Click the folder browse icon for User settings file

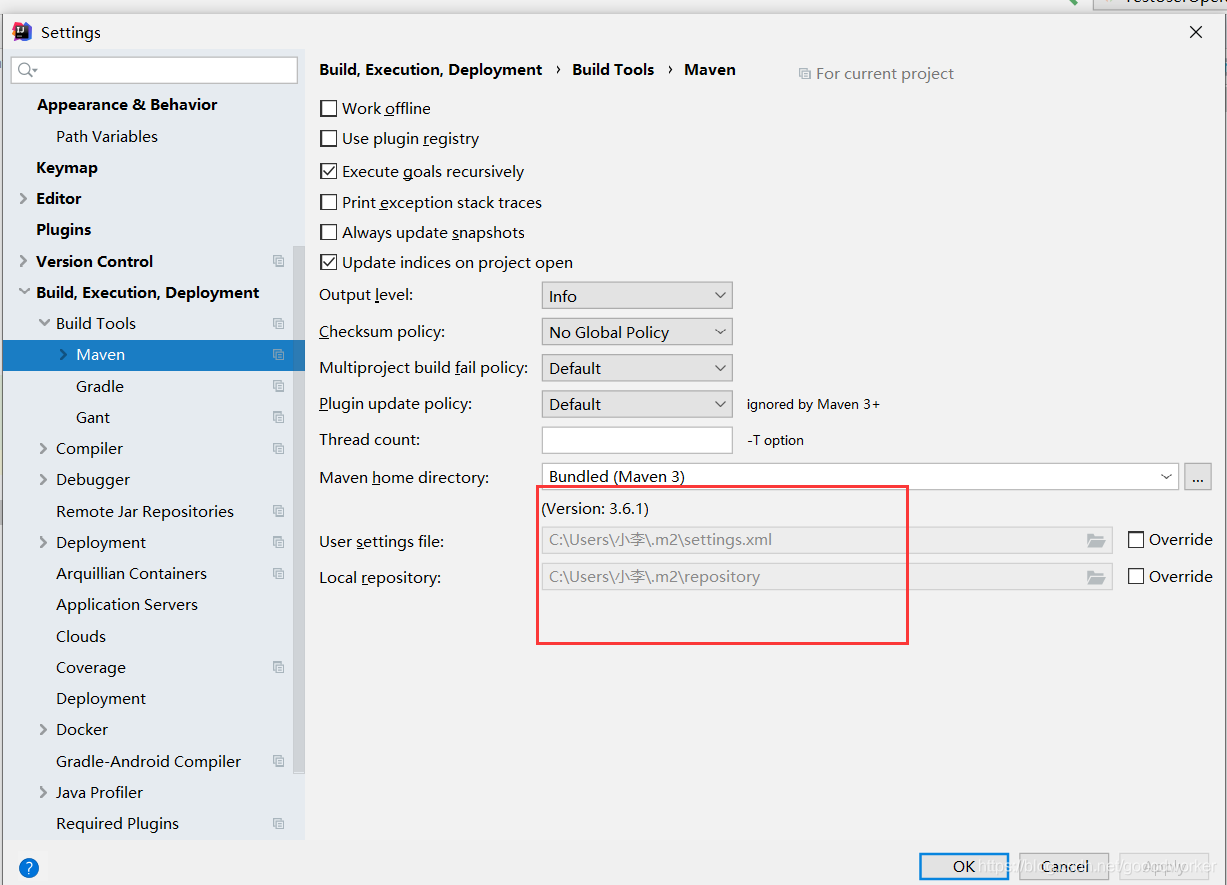[x=1097, y=541]
